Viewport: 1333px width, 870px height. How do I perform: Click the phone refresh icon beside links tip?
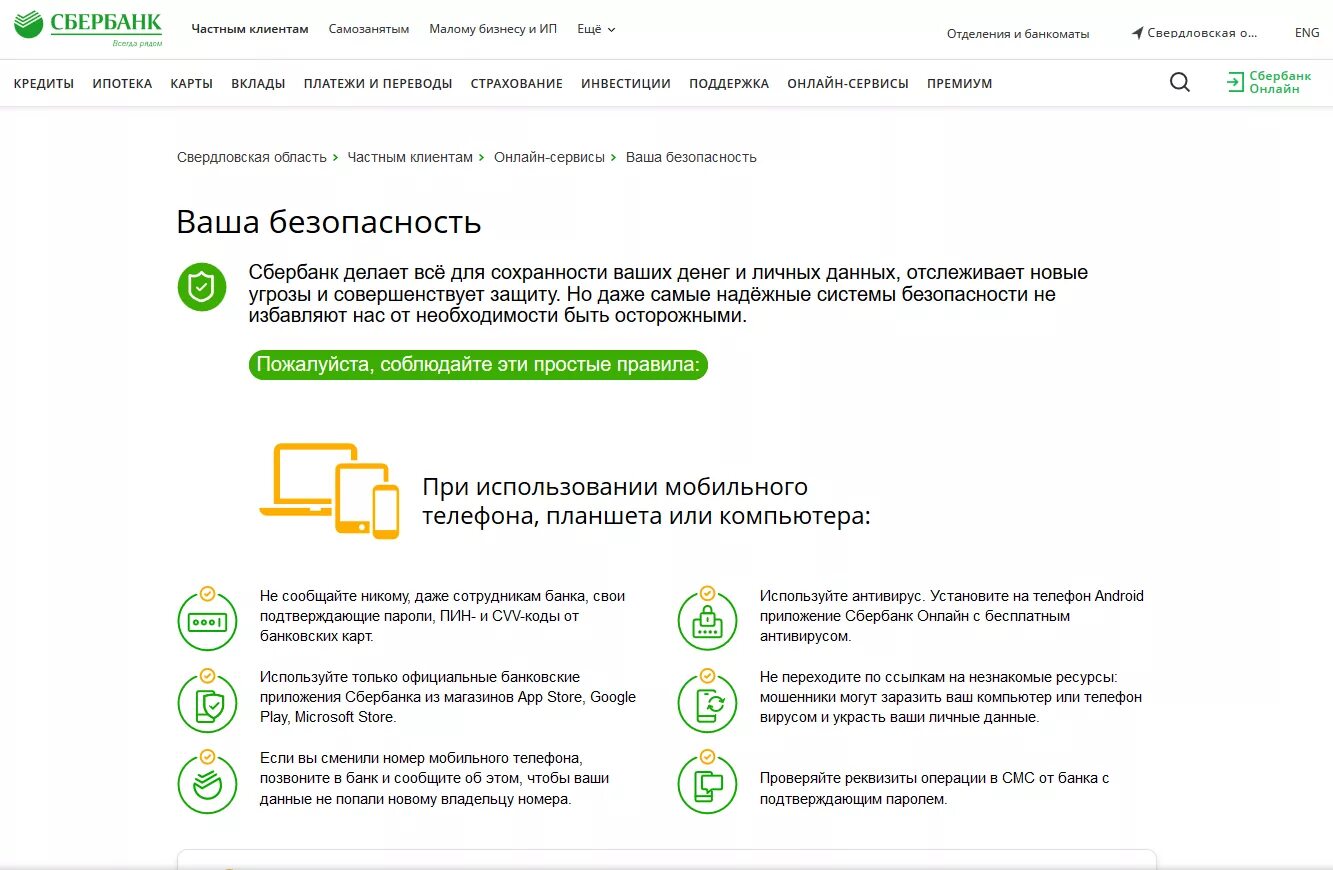pyautogui.click(x=707, y=700)
